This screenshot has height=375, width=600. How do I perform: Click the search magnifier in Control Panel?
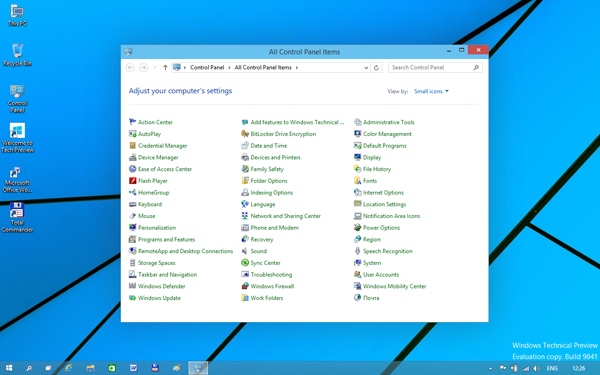pyautogui.click(x=476, y=68)
